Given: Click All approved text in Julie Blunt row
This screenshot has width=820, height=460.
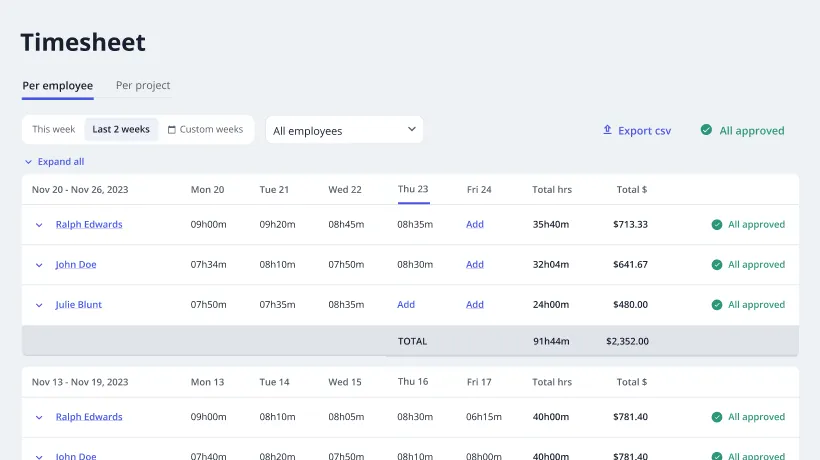Looking at the screenshot, I should click(x=756, y=304).
